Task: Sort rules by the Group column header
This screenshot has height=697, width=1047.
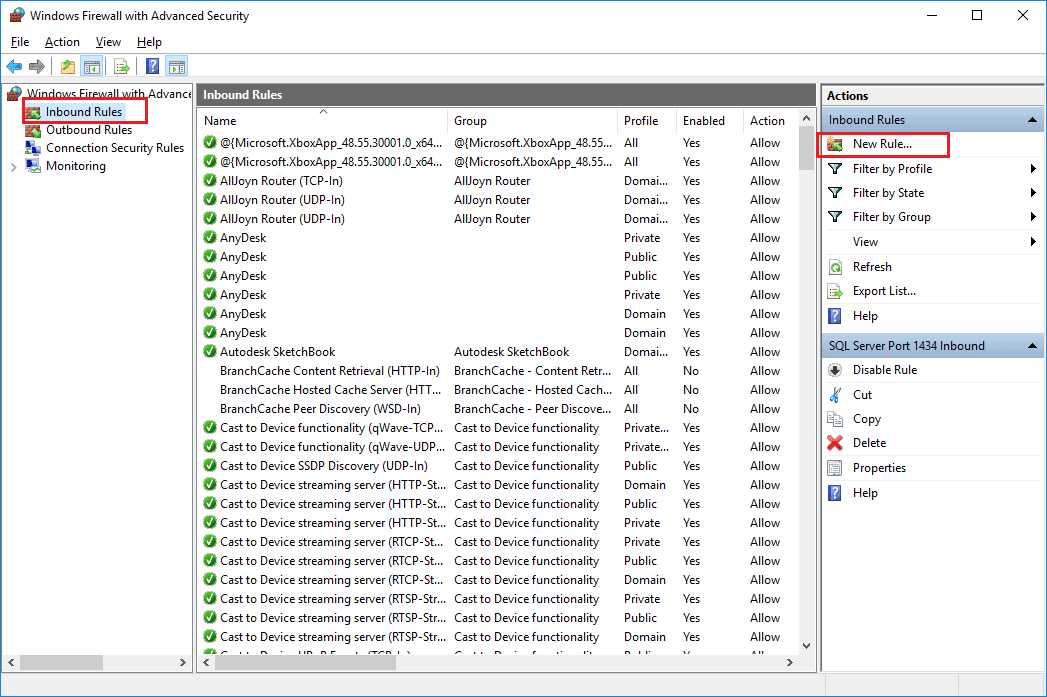Action: pyautogui.click(x=532, y=121)
